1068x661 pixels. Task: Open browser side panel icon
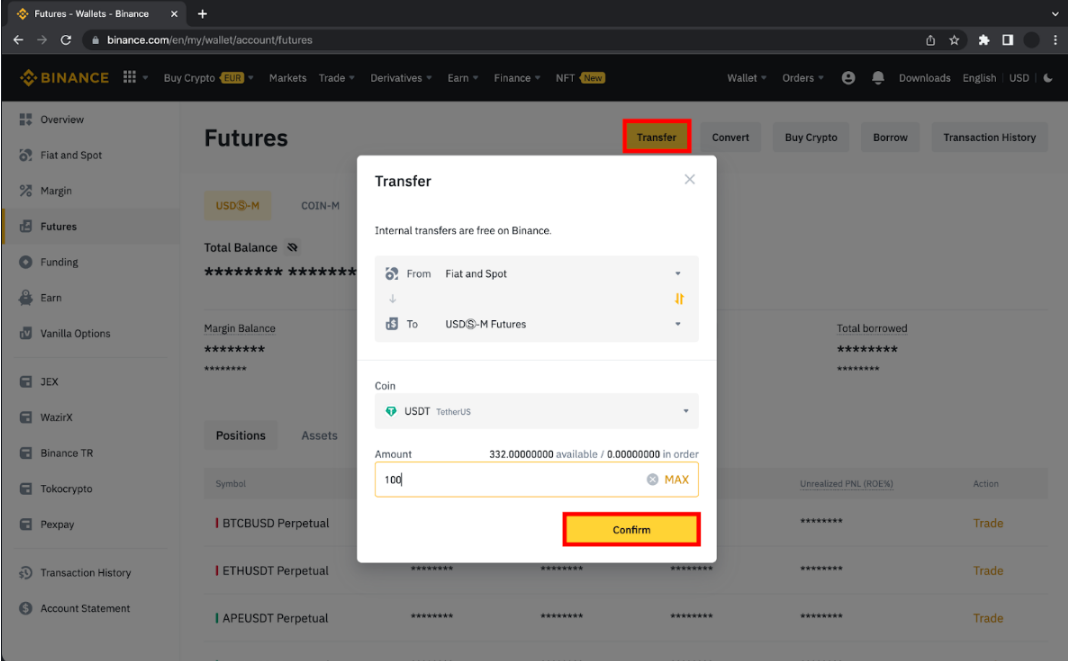tap(1007, 40)
